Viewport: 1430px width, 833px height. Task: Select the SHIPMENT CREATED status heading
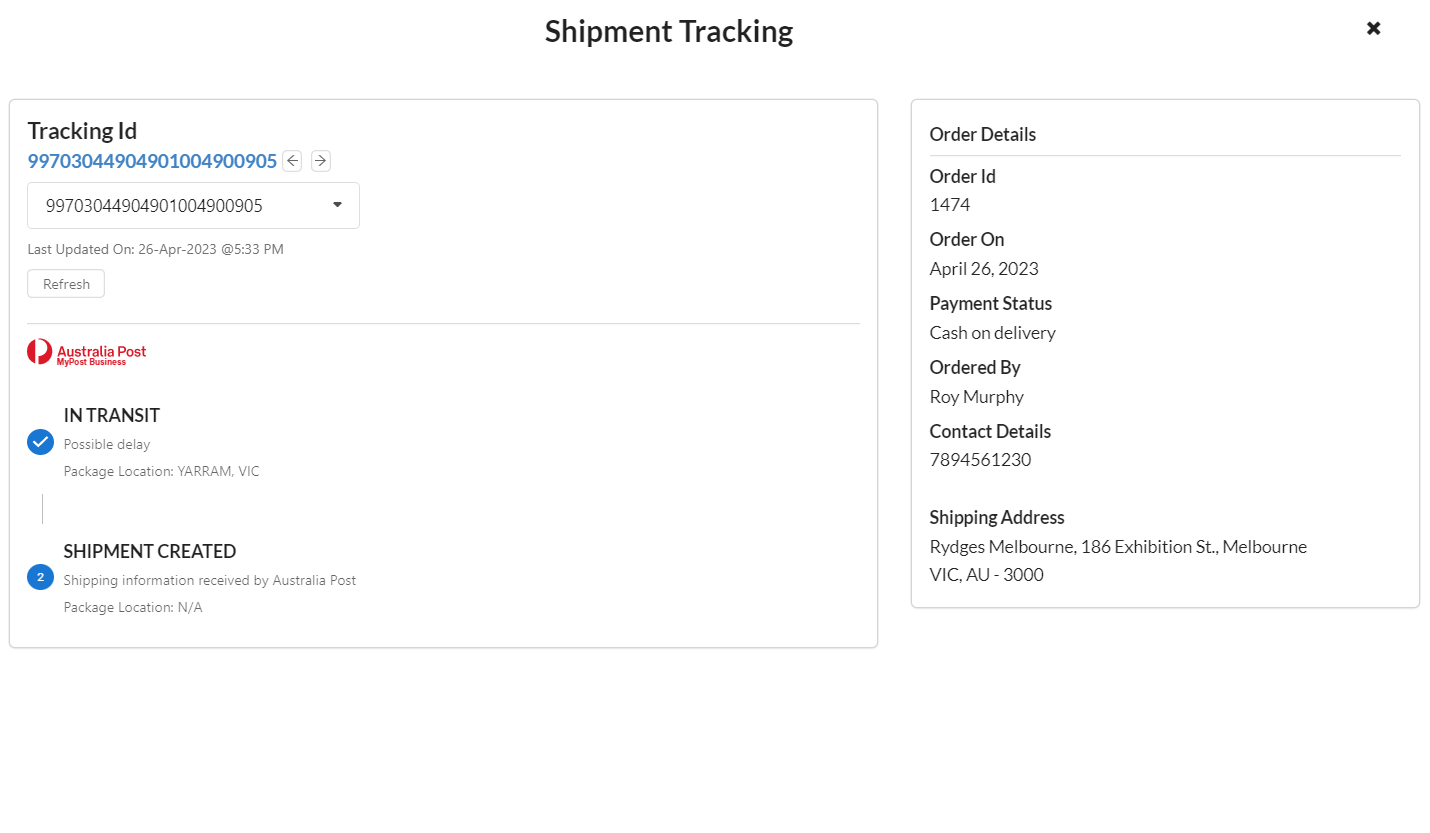click(150, 551)
